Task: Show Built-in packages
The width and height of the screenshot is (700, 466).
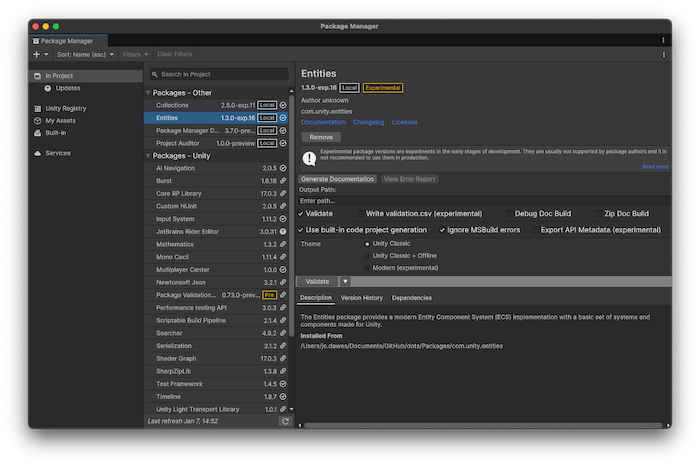Action: point(56,132)
